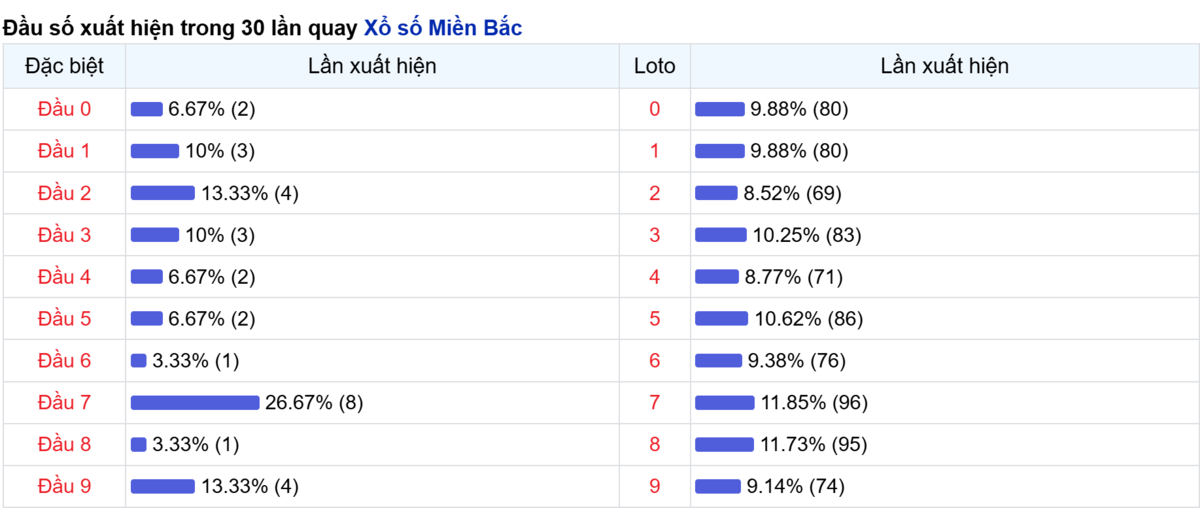This screenshot has width=1200, height=508.
Task: Click the Đầu 2 bar showing 13.33%
Action: point(163,193)
